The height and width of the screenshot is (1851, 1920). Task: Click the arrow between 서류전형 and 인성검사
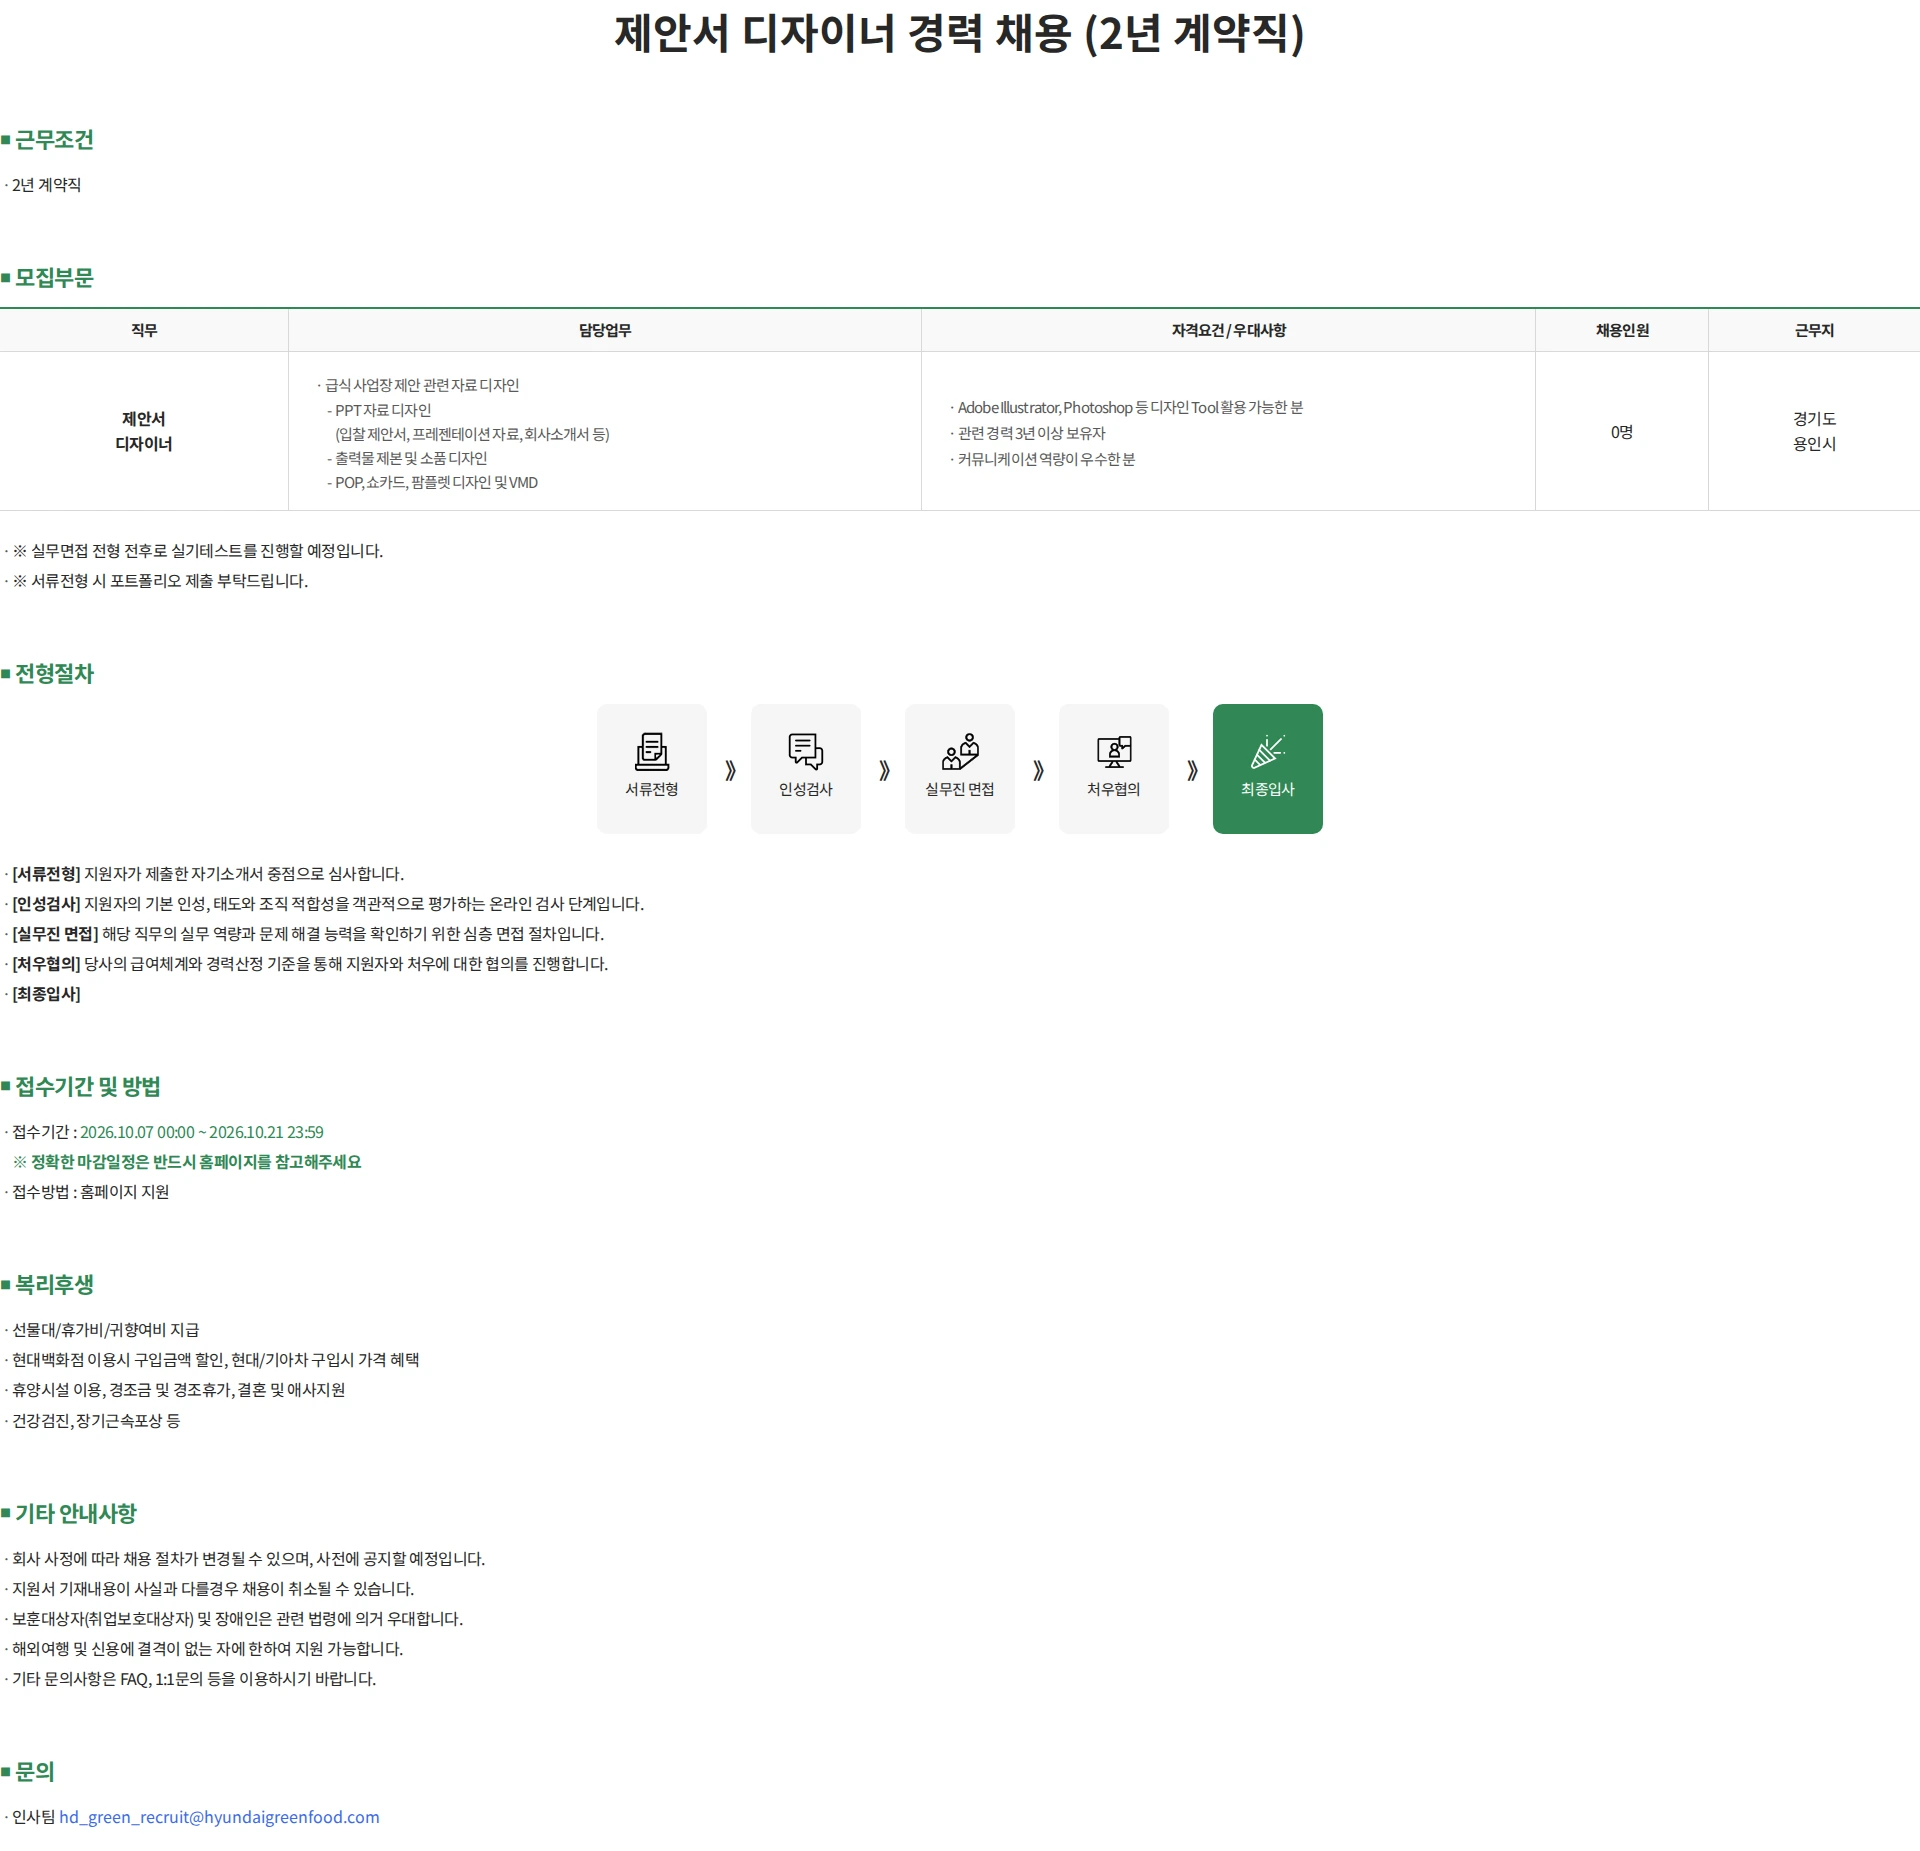[x=730, y=770]
